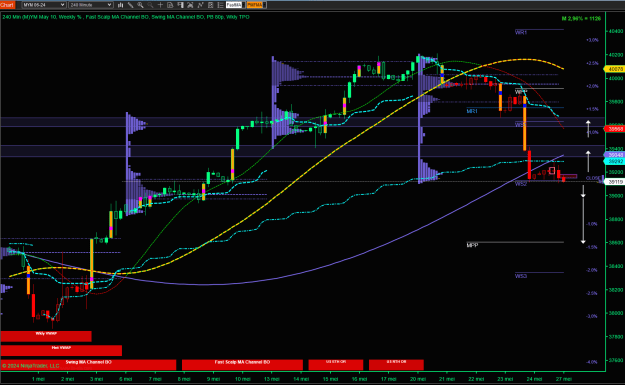The image size is (625, 385).
Task: Click the white 39119 price marker
Action: [x=615, y=182]
